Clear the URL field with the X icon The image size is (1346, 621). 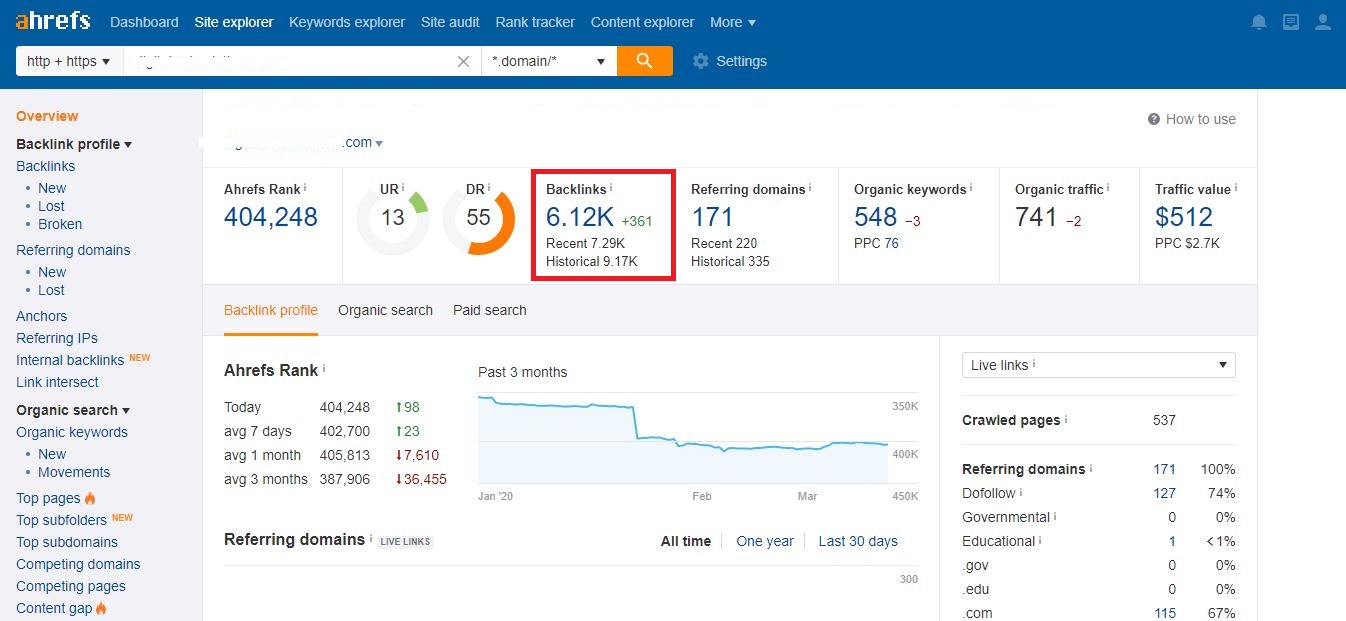pos(463,61)
